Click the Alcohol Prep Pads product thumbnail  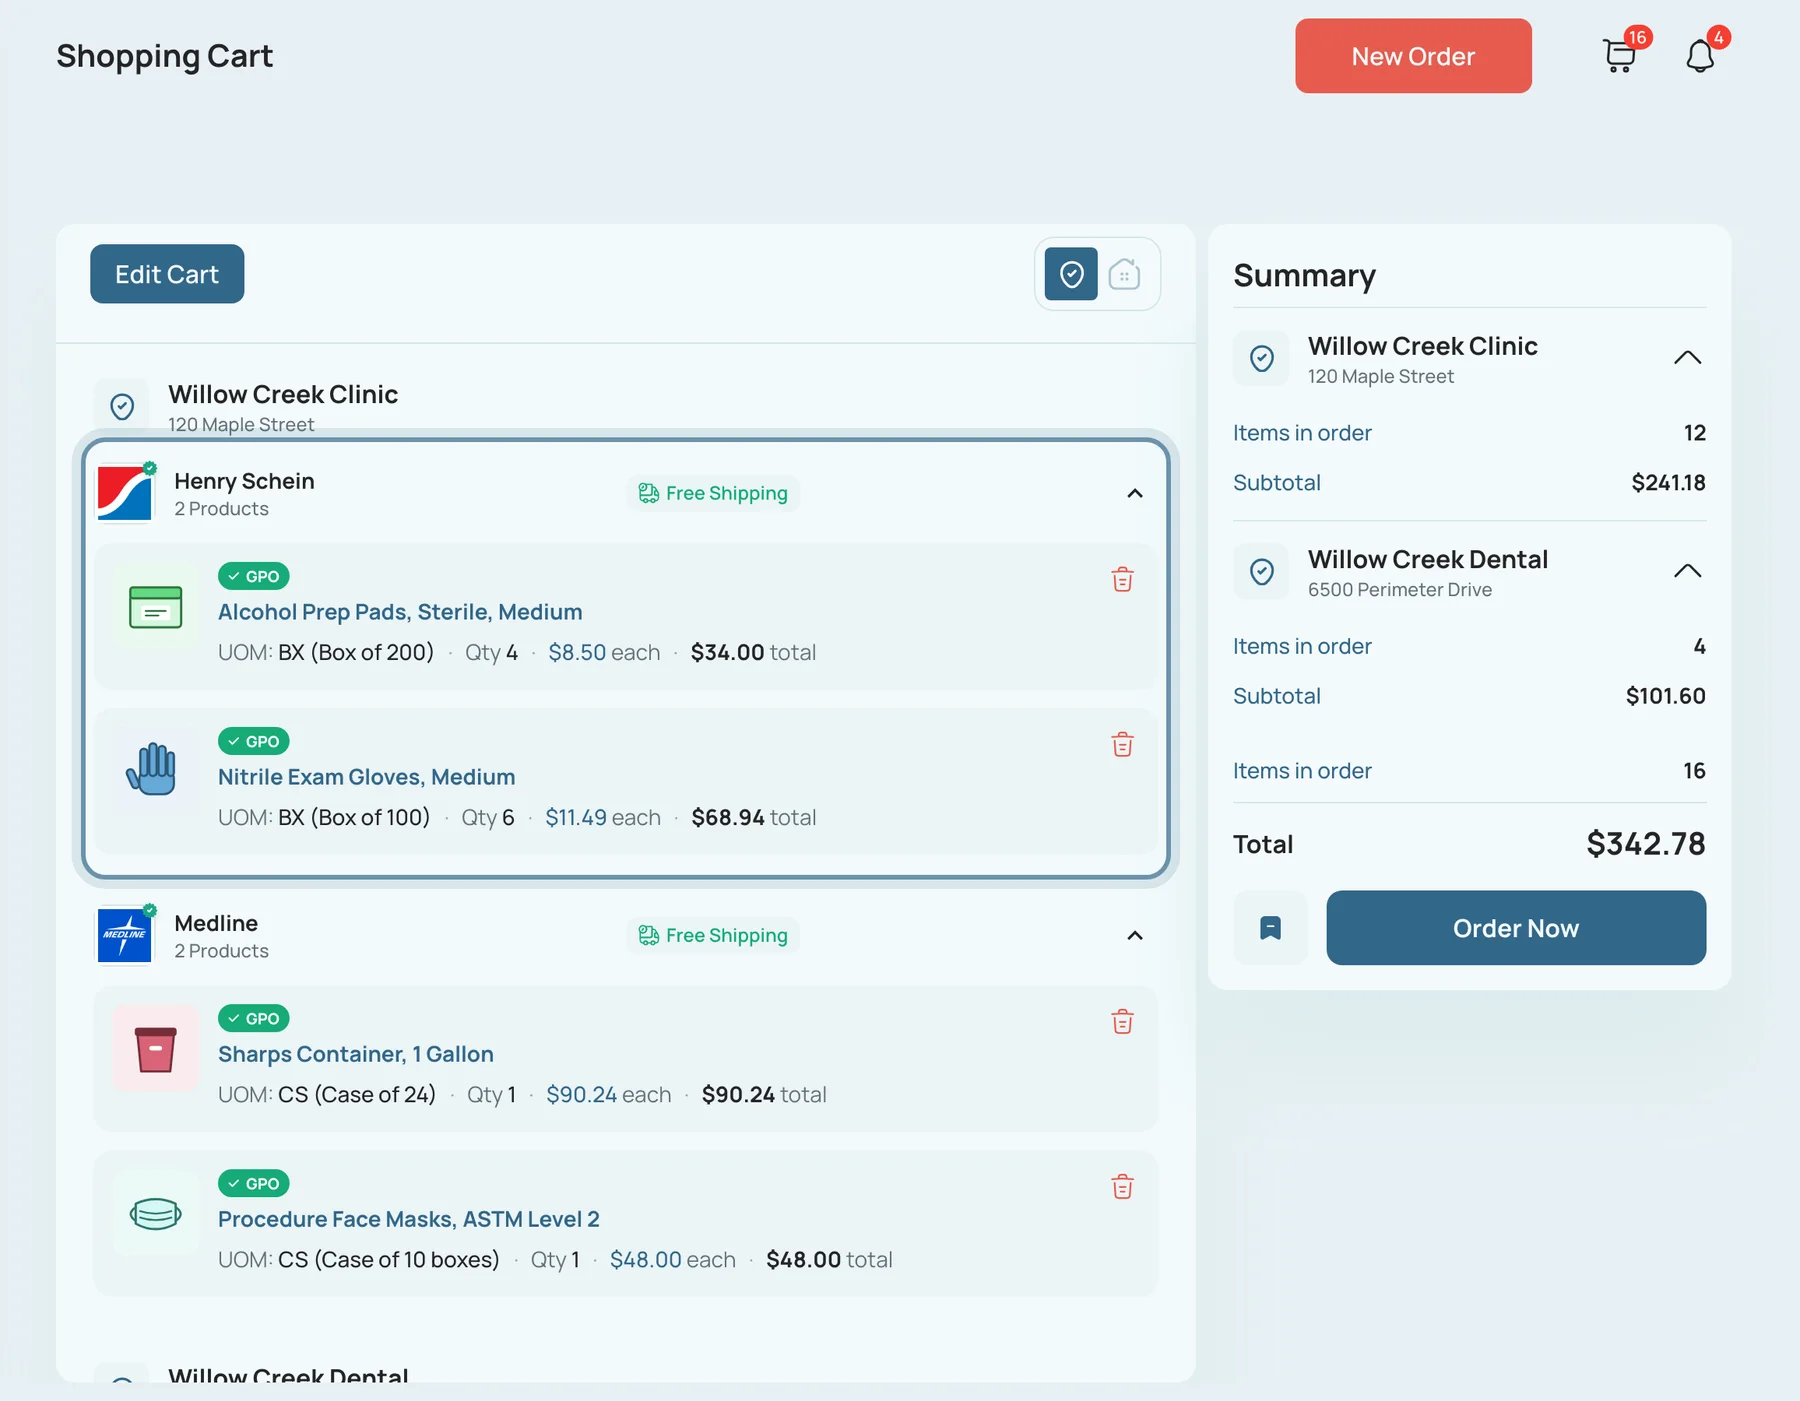click(x=155, y=607)
